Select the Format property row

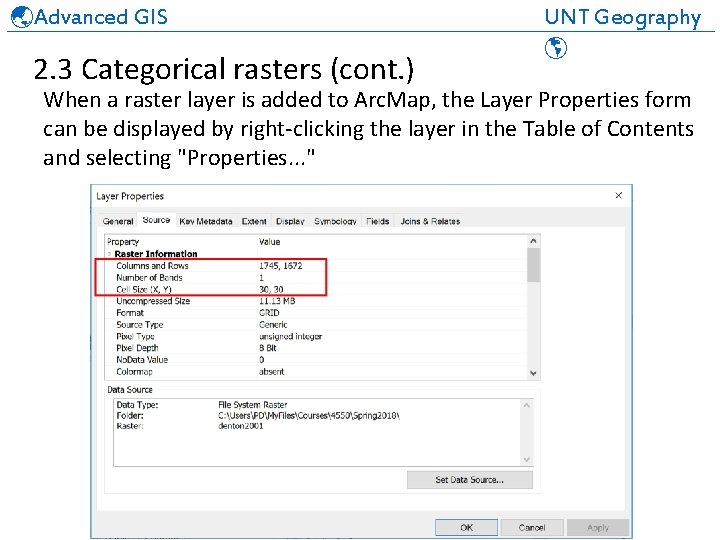(x=315, y=313)
